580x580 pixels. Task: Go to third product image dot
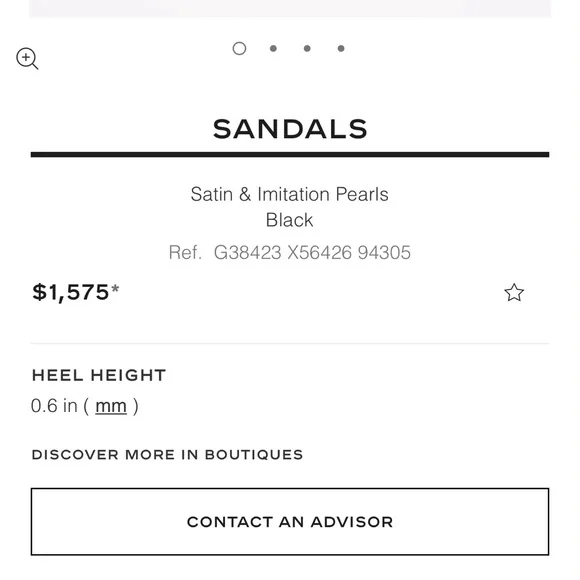tap(307, 48)
